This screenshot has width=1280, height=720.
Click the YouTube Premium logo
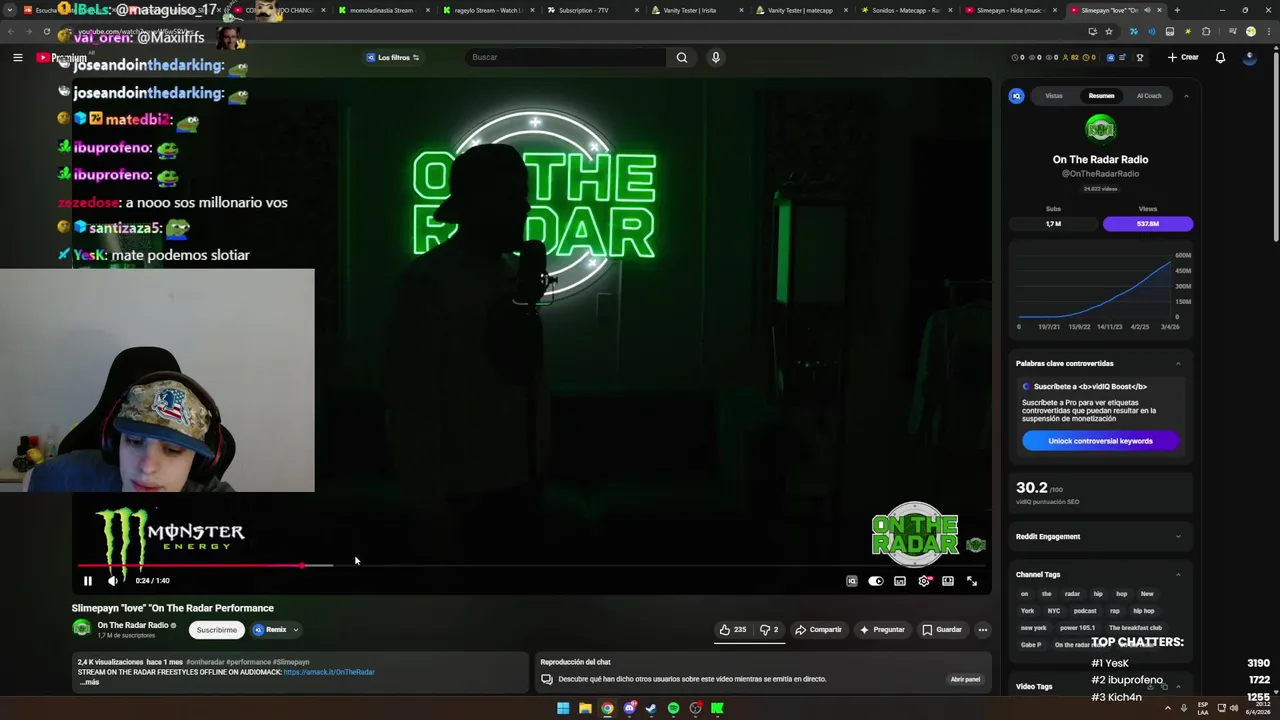click(x=62, y=58)
